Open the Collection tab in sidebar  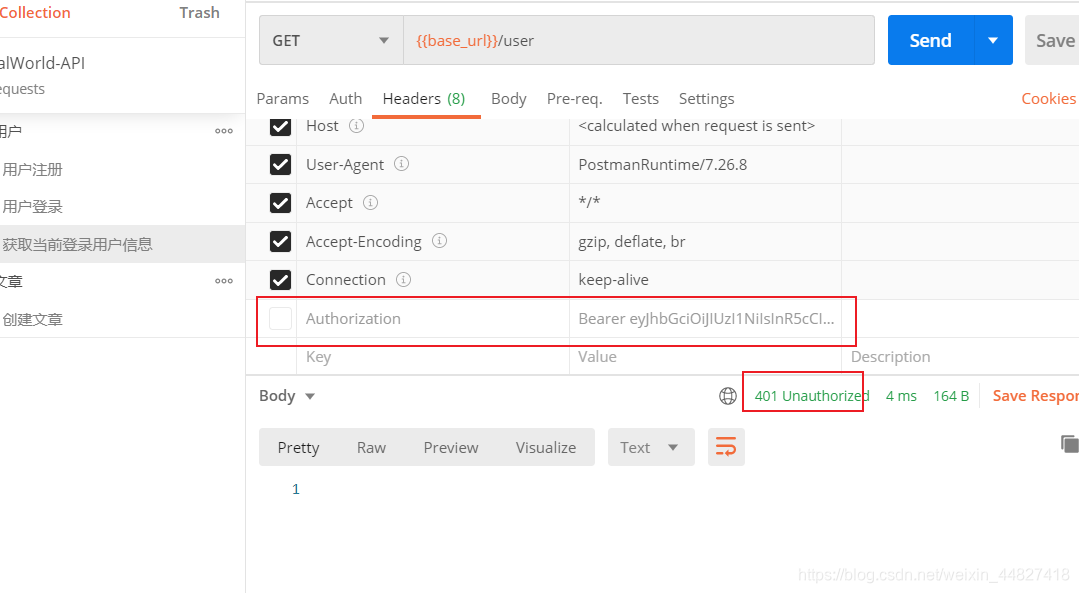[x=34, y=13]
